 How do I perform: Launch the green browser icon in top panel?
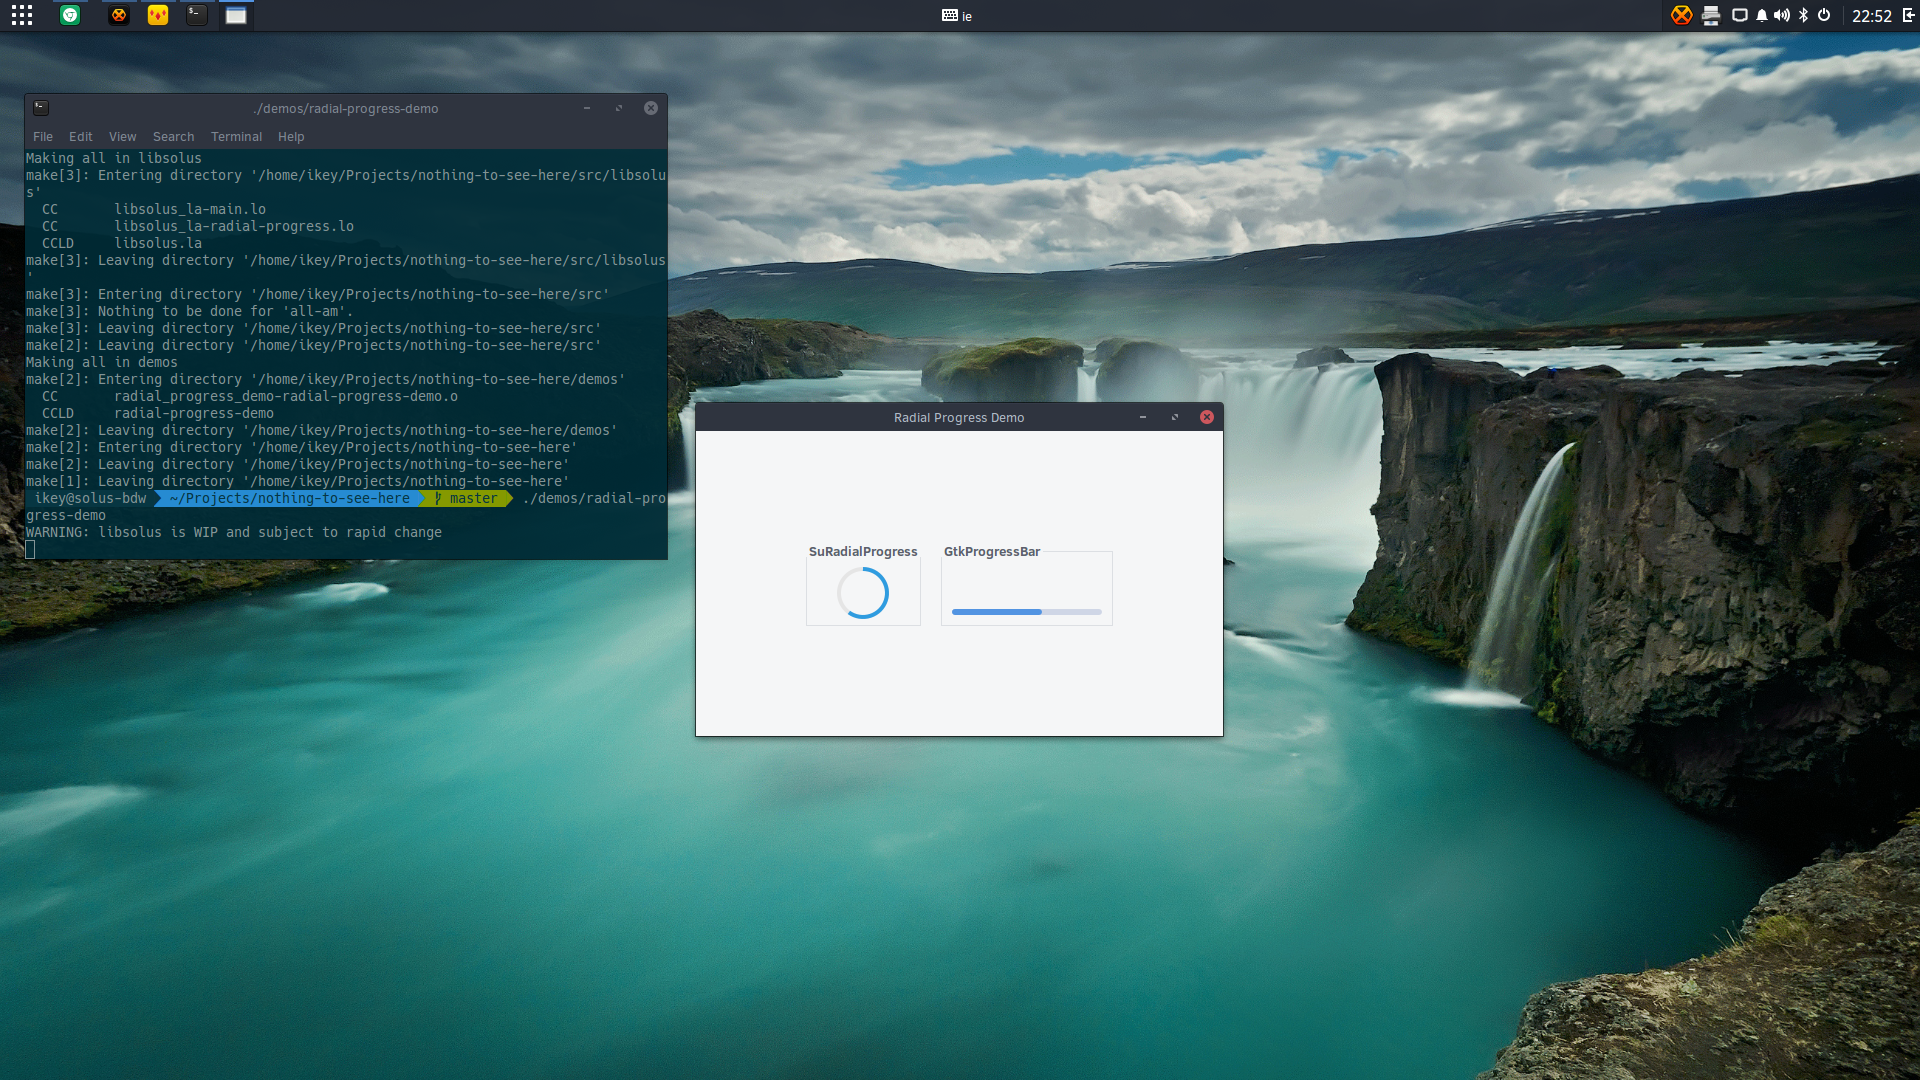[70, 15]
